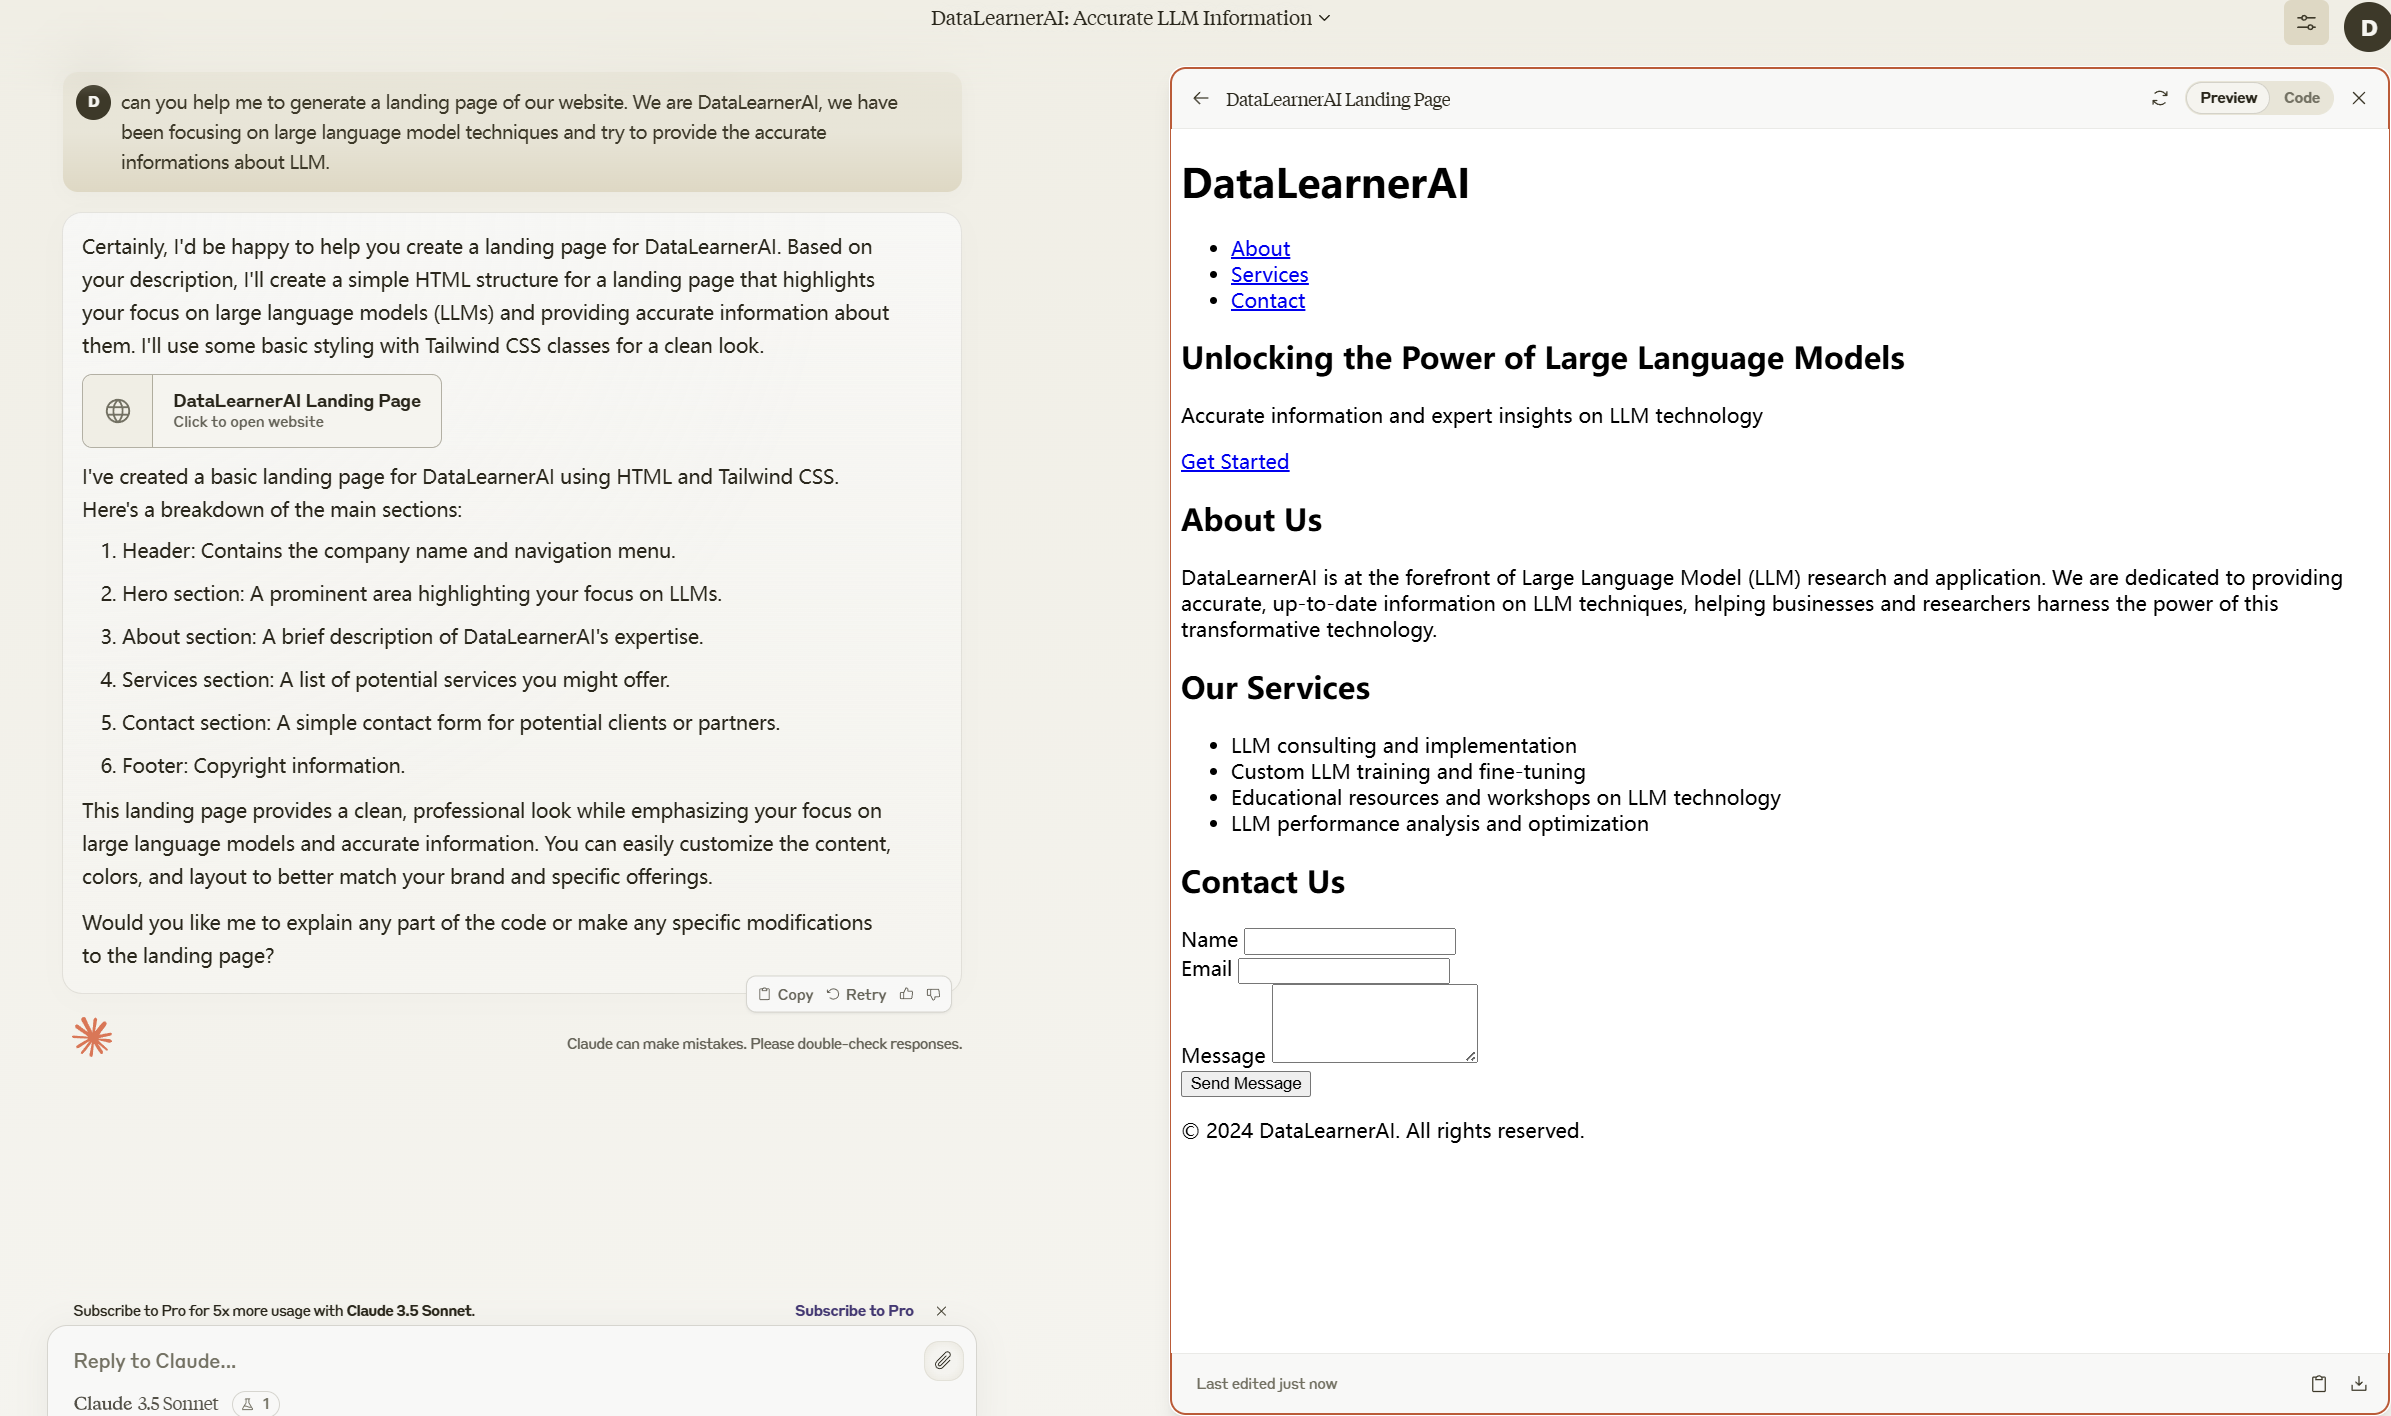Go back with the artifact panel arrow
This screenshot has height=1416, width=2391.
(x=1201, y=98)
